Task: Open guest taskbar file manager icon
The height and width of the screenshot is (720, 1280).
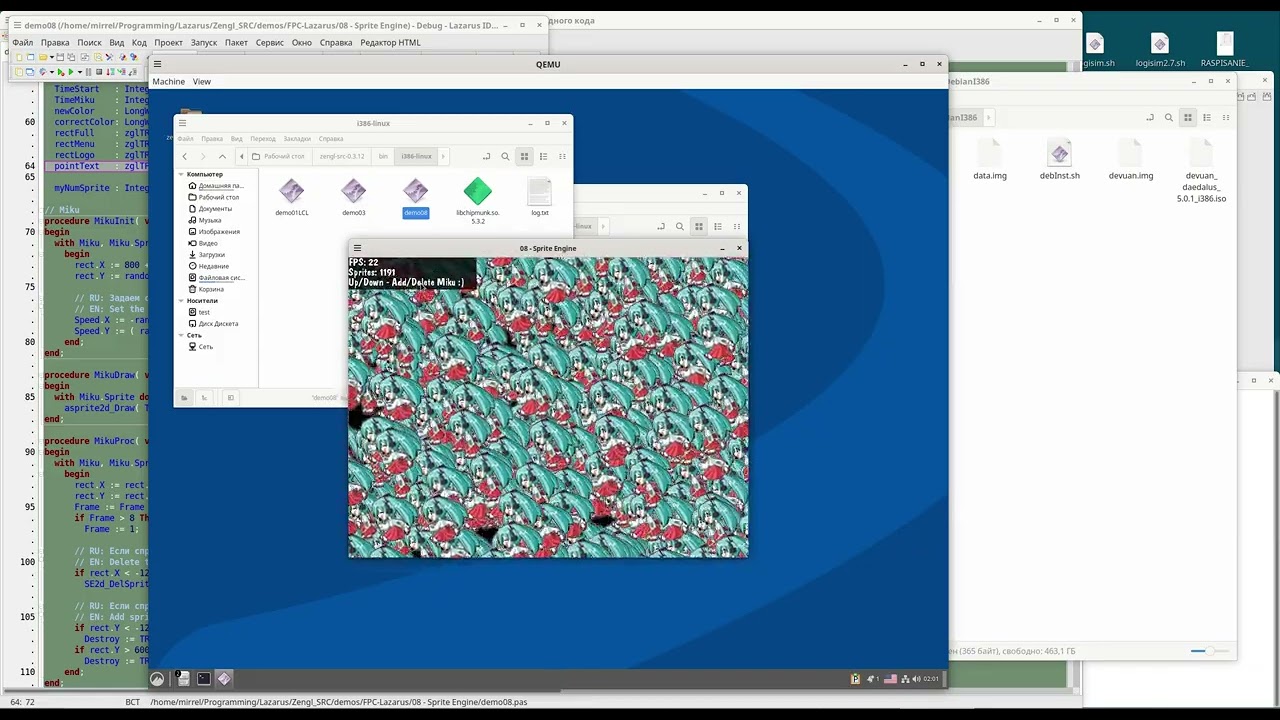Action: (184, 679)
